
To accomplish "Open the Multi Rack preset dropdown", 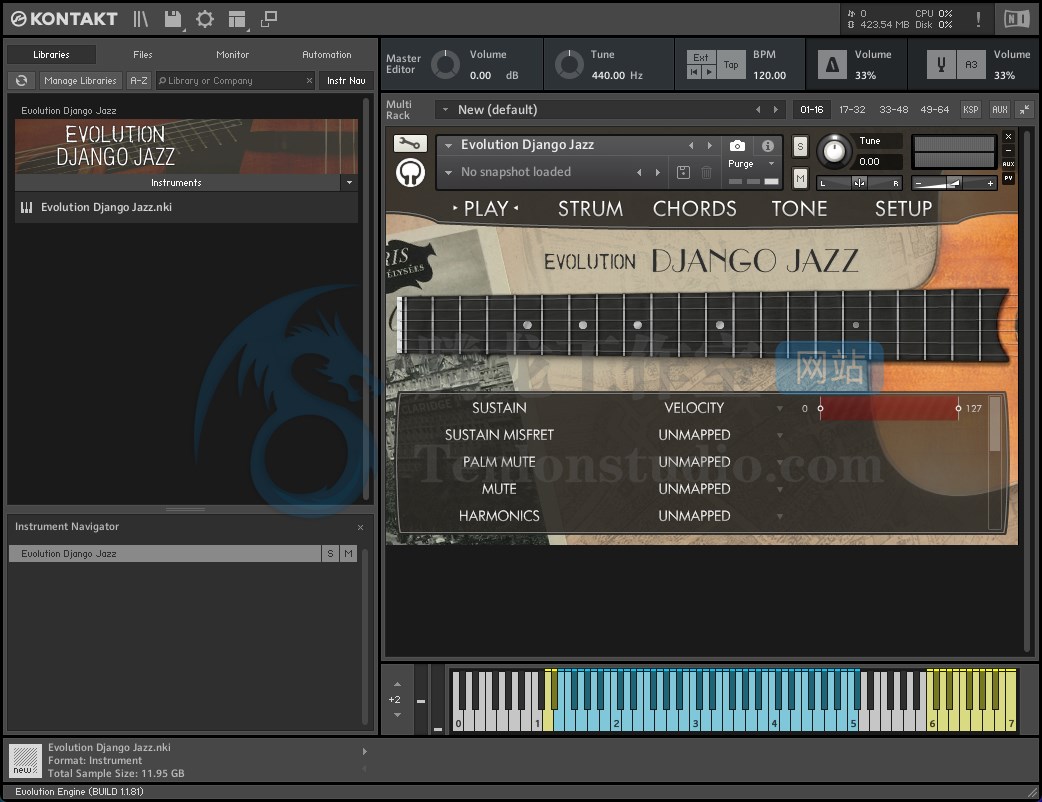I will [445, 110].
